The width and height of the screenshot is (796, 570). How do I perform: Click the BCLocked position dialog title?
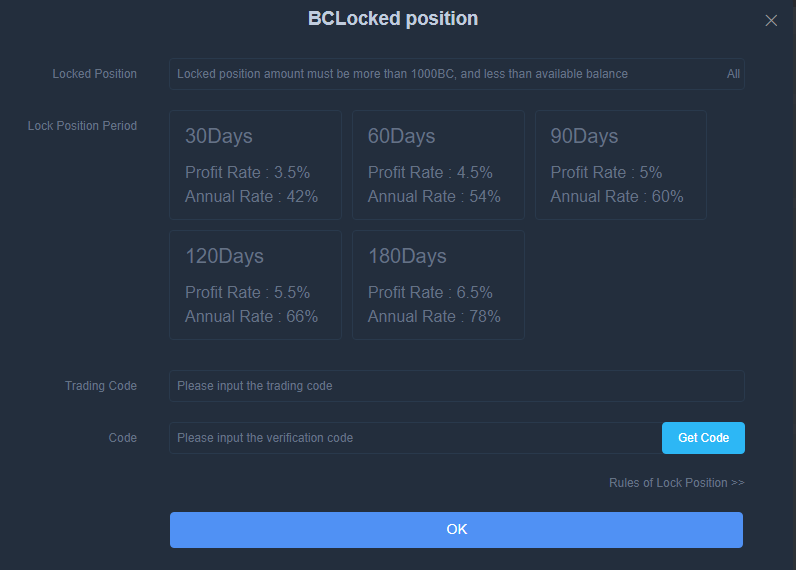point(393,19)
